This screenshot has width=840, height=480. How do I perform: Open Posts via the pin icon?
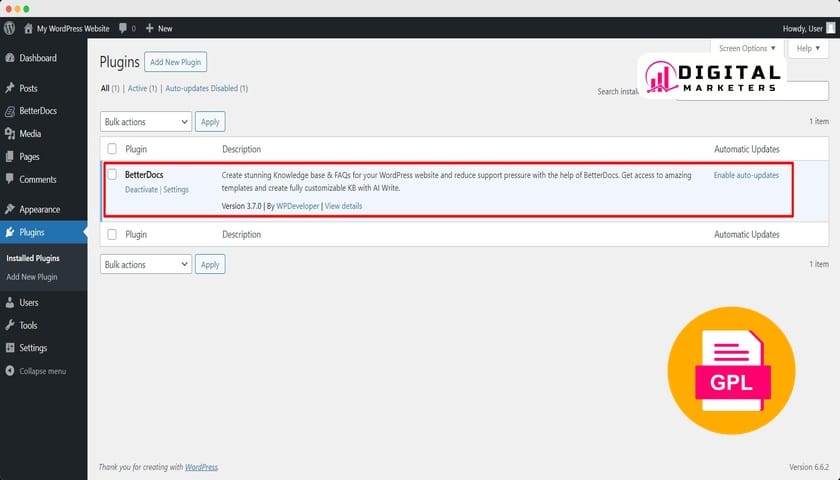tap(9, 88)
